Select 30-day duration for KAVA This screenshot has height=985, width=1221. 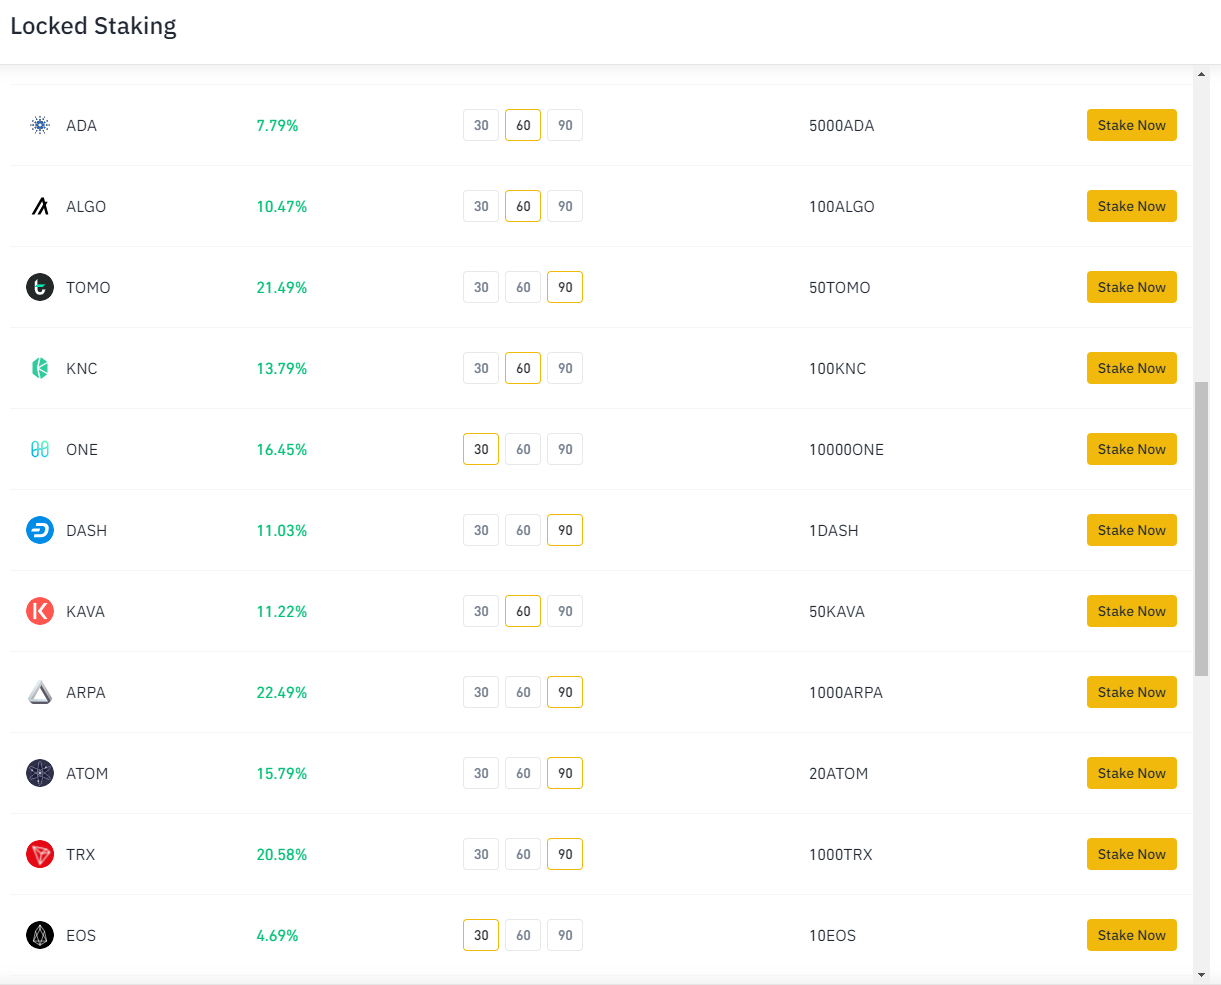pyautogui.click(x=481, y=611)
